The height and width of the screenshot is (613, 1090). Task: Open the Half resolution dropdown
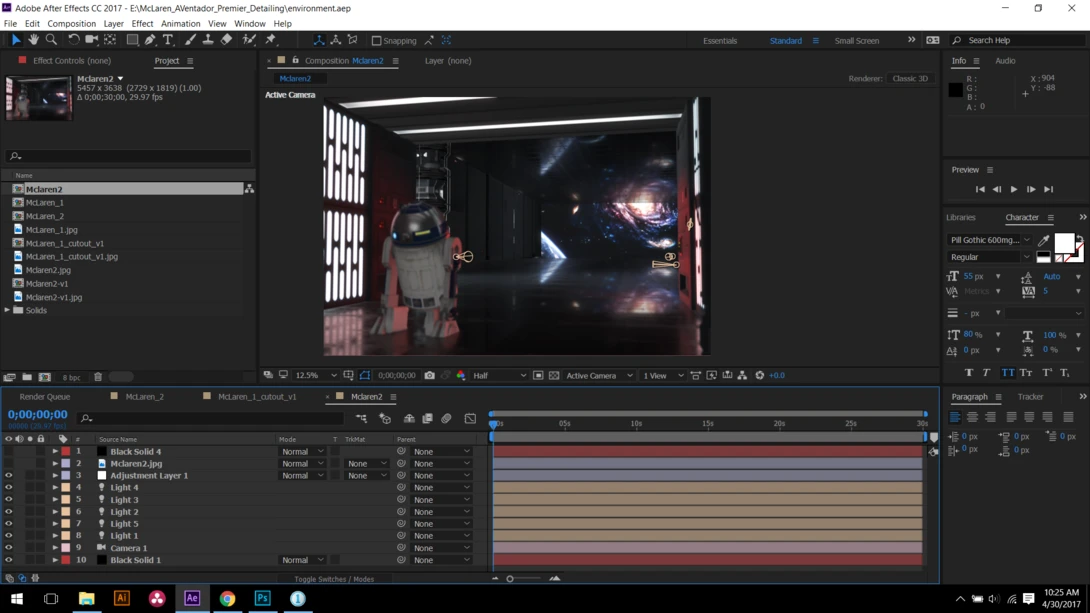[499, 375]
